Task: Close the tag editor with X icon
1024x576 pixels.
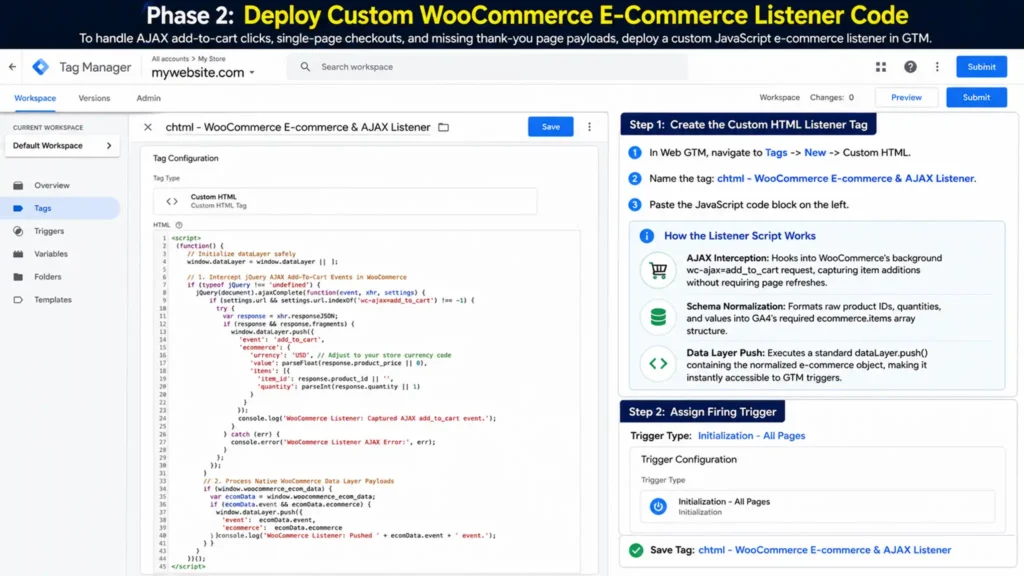Action: (x=148, y=127)
